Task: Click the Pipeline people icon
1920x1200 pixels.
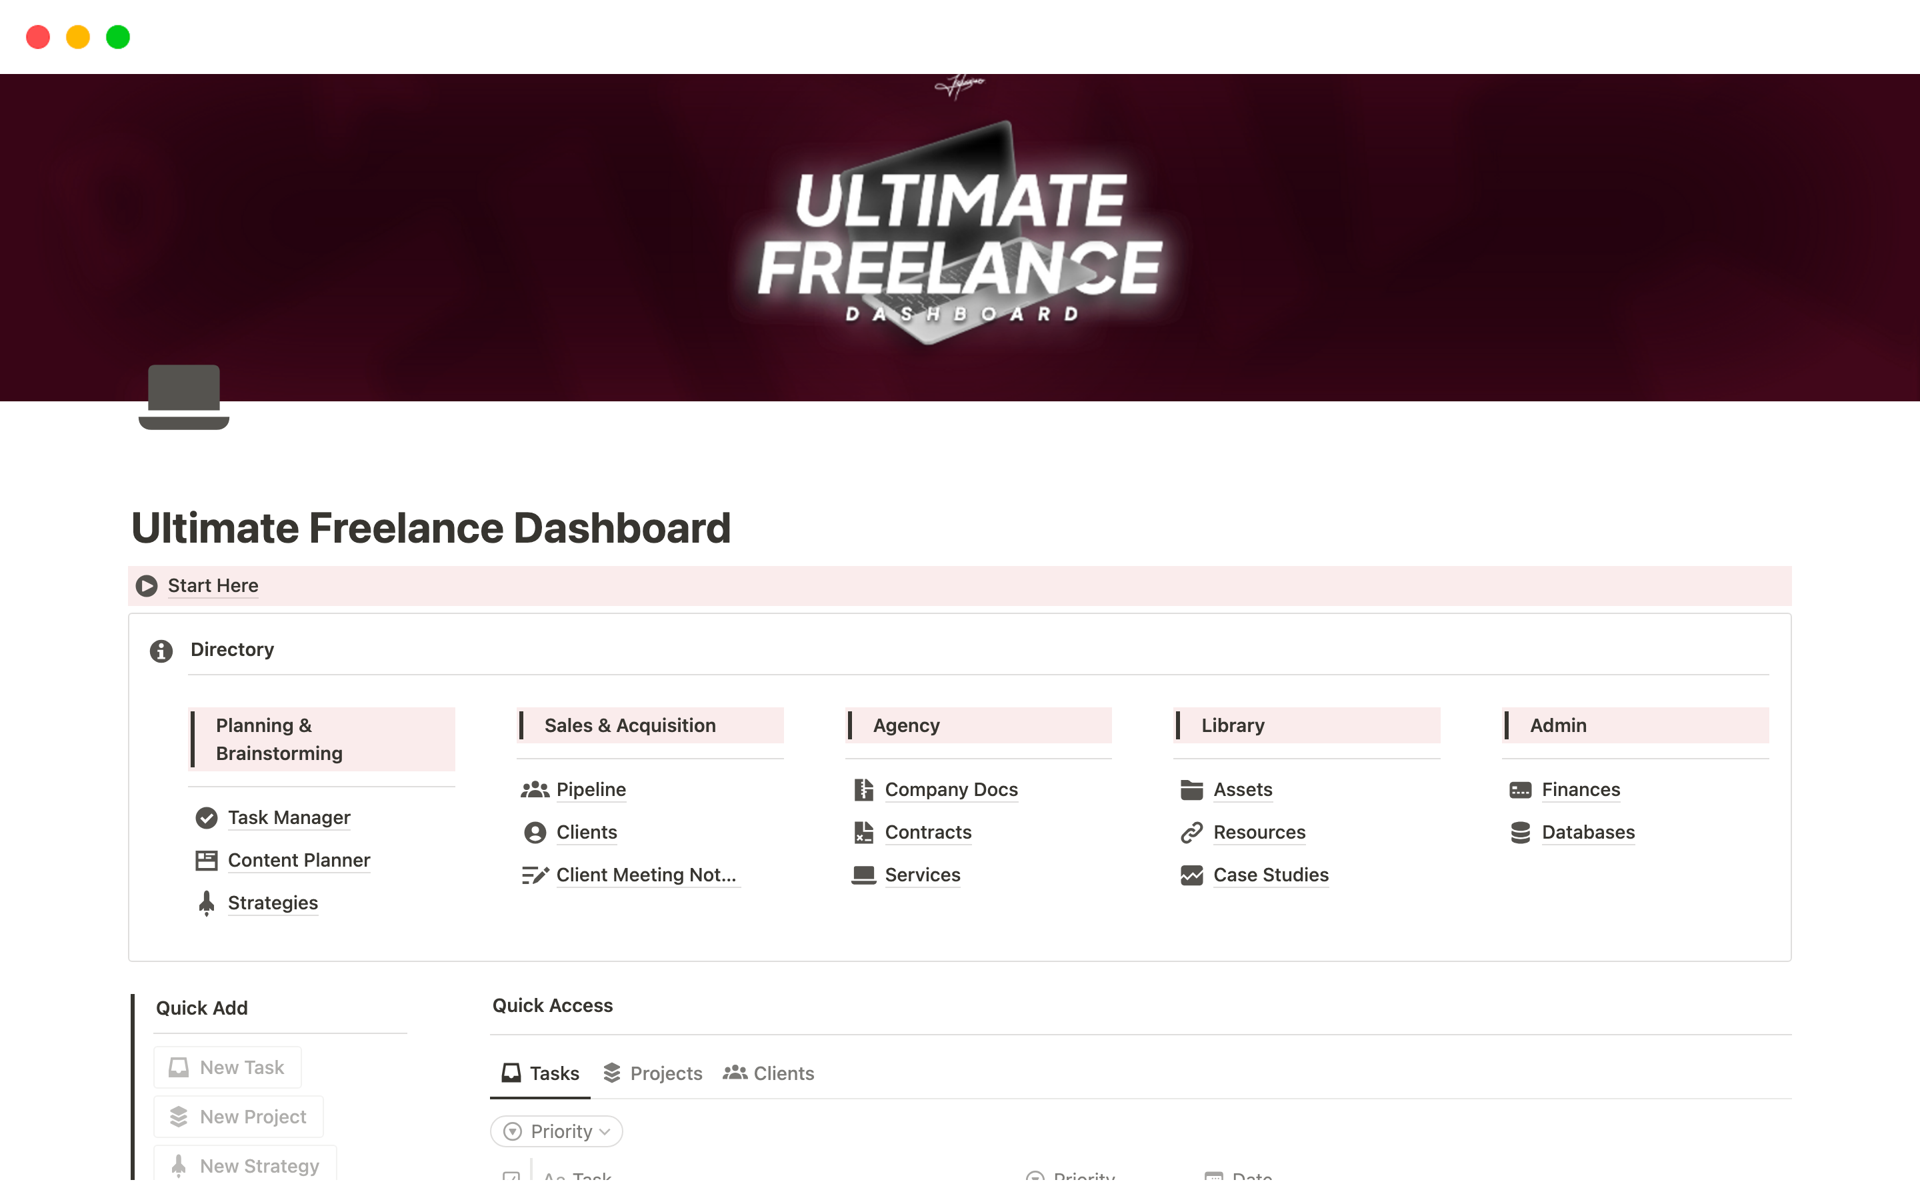Action: (x=535, y=790)
